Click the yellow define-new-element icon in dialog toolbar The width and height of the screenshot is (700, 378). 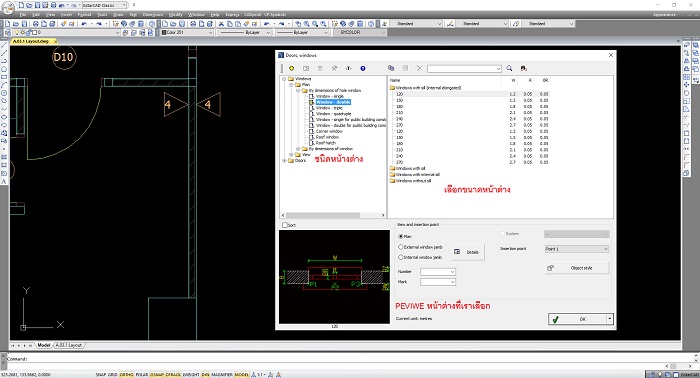pyautogui.click(x=292, y=68)
